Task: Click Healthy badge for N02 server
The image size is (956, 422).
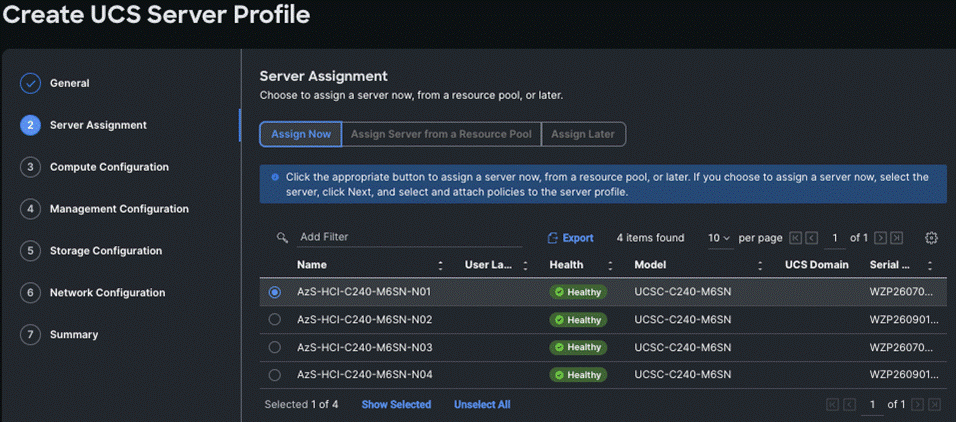Action: pyautogui.click(x=578, y=320)
